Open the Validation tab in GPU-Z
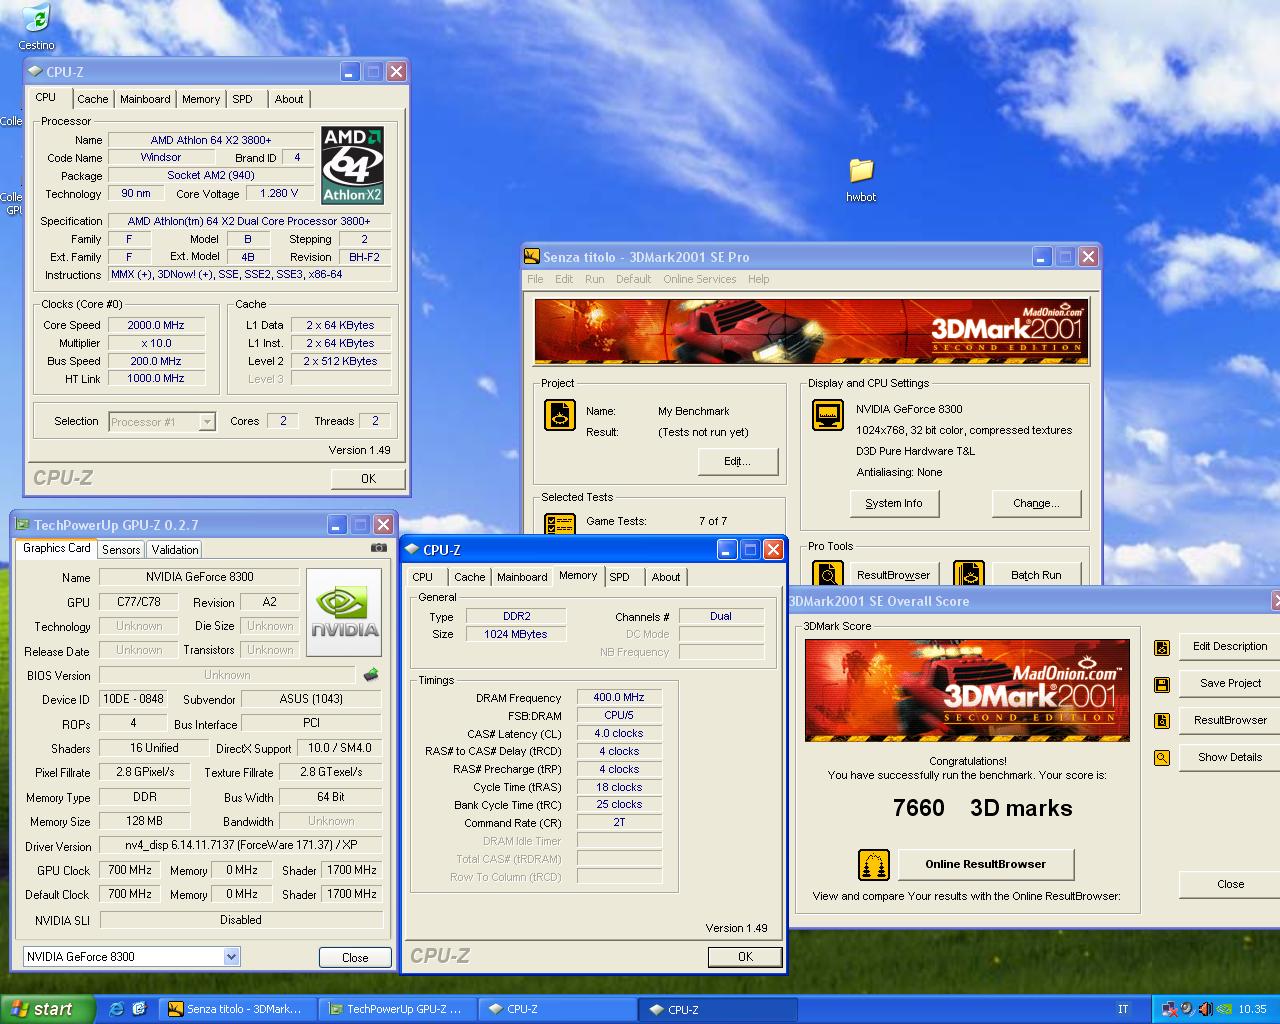Viewport: 1280px width, 1024px height. (x=175, y=550)
